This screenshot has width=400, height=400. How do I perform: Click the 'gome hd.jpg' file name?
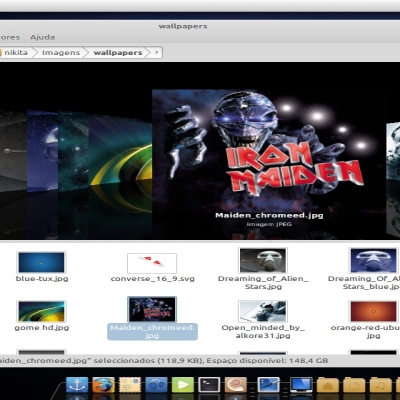click(x=42, y=328)
